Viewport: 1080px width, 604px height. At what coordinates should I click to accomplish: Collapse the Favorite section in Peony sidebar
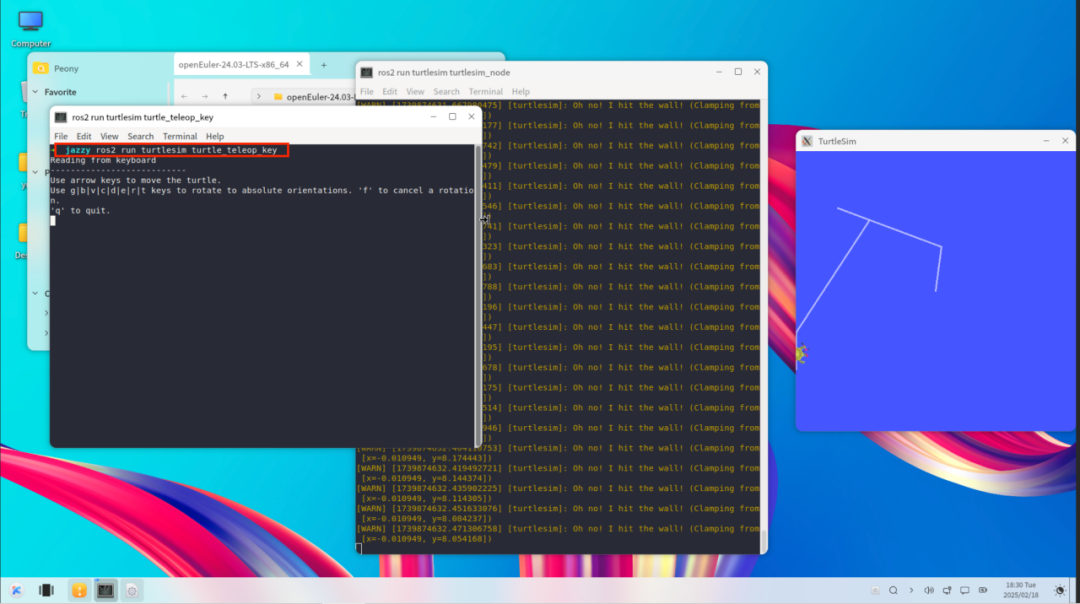point(35,92)
